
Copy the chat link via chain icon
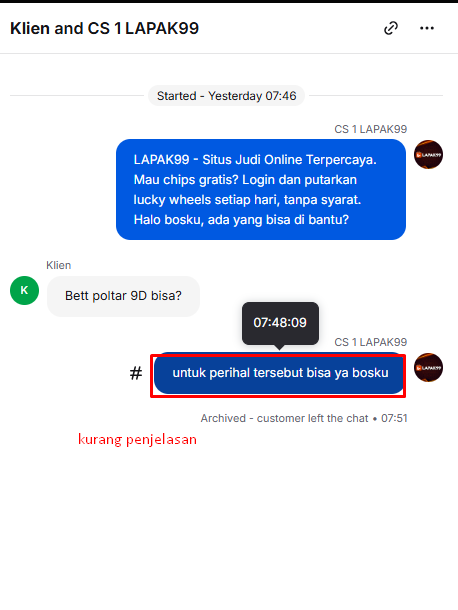tap(391, 28)
